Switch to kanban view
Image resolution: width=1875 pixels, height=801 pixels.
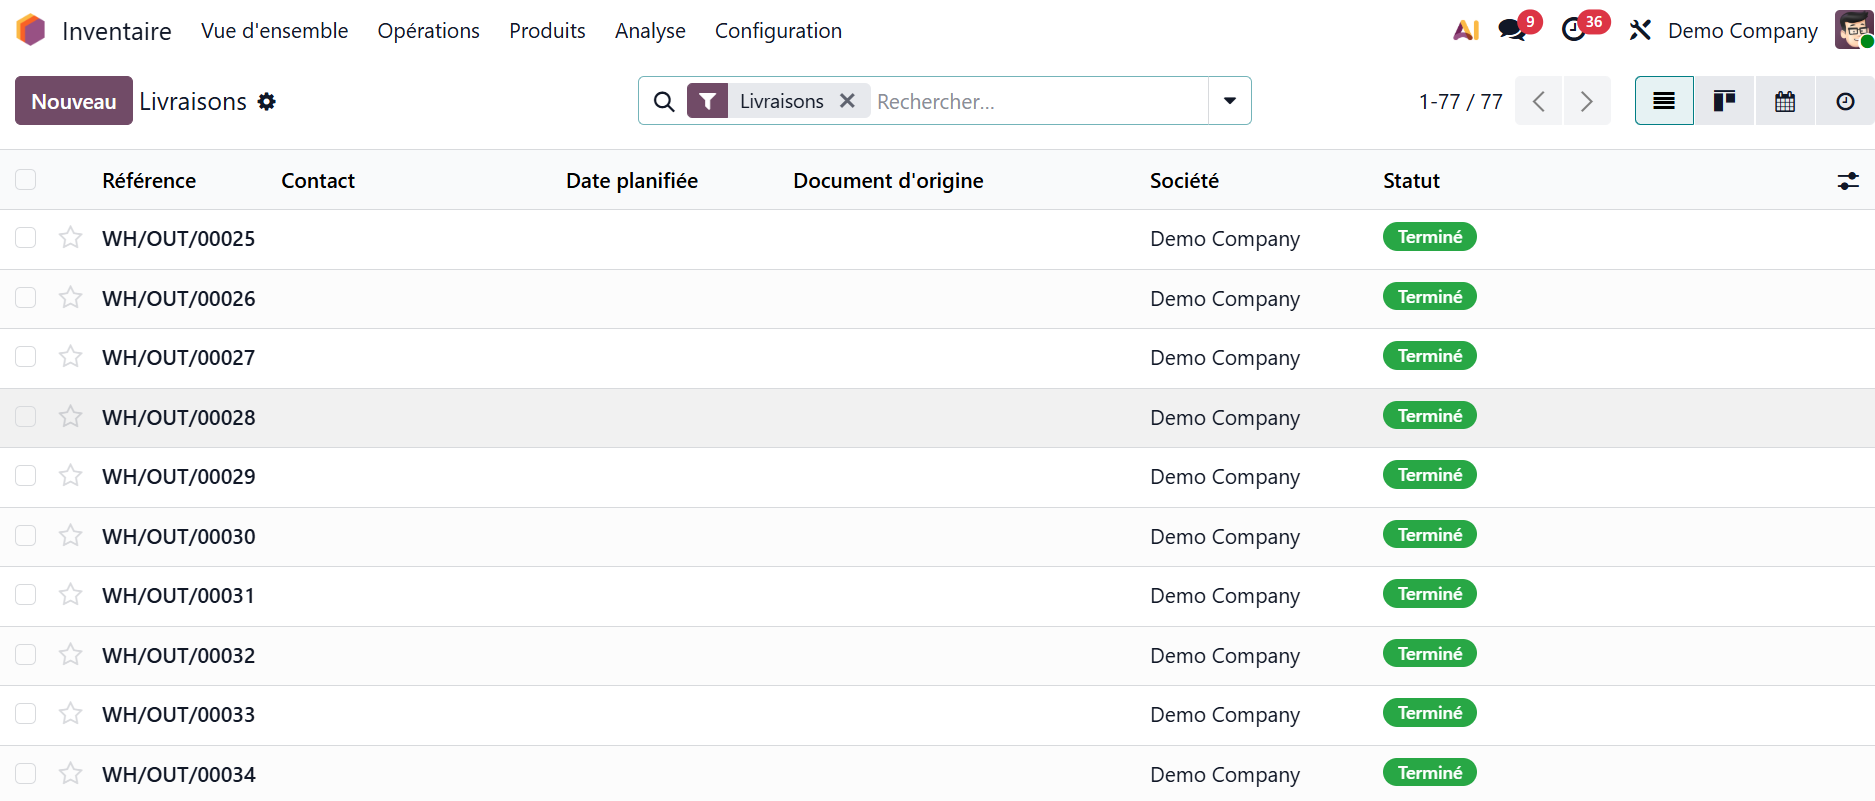tap(1724, 101)
